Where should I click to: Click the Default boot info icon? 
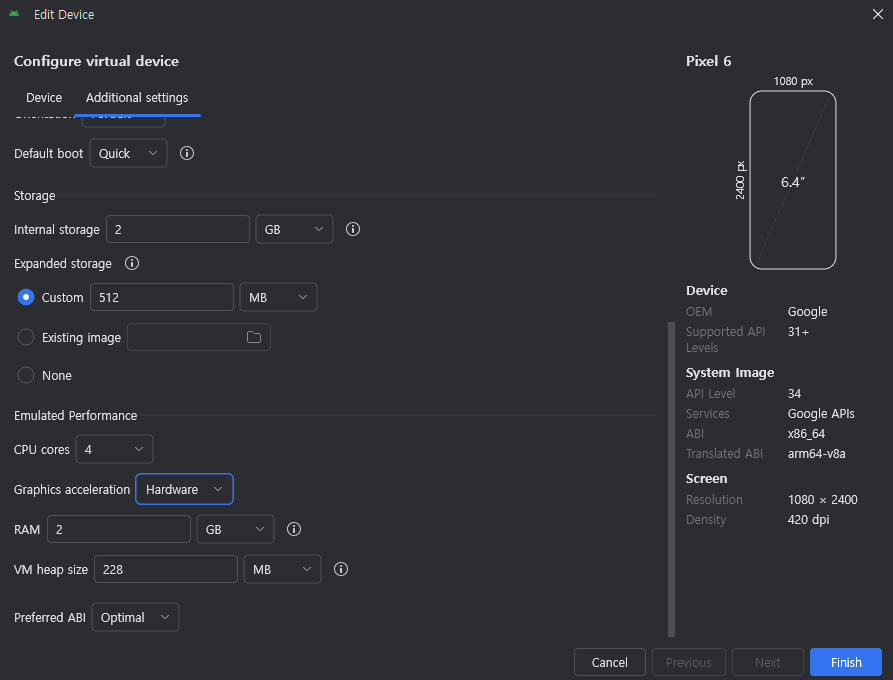187,153
